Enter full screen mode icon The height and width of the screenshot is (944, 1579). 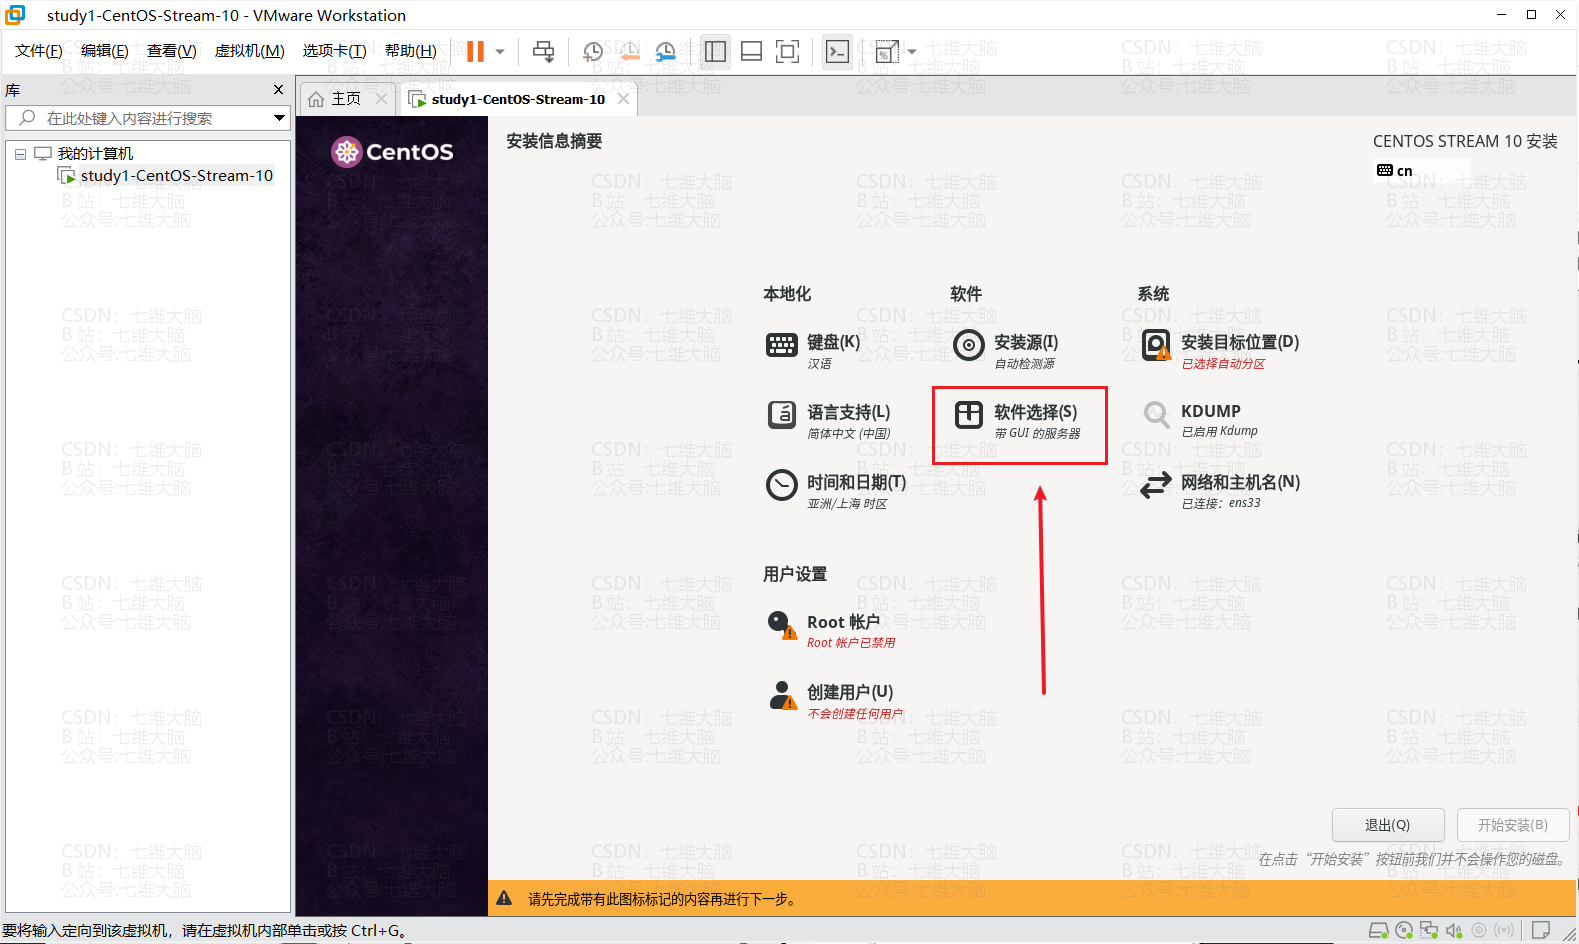[787, 51]
